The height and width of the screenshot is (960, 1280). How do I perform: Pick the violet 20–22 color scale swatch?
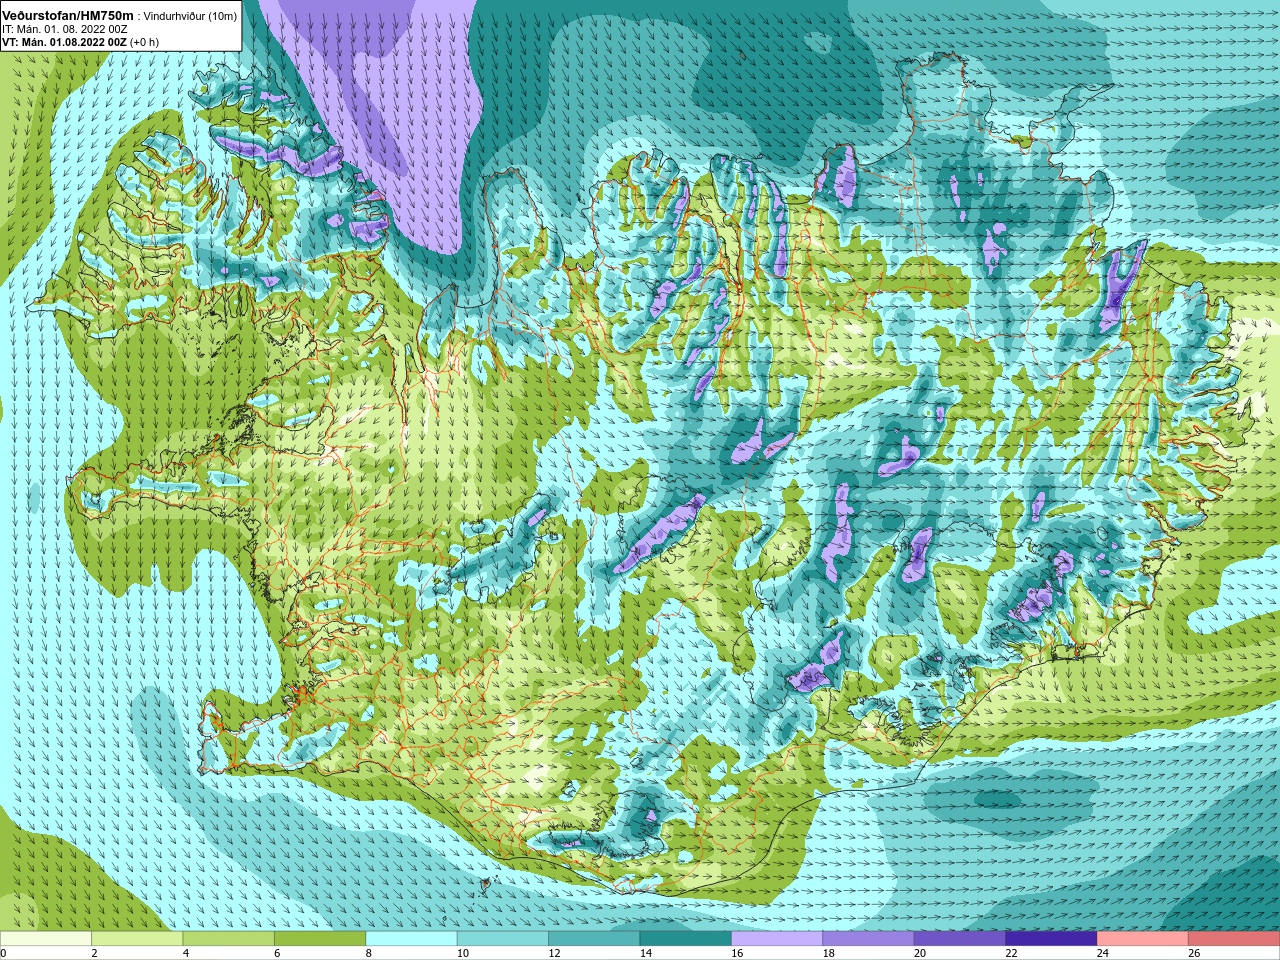960,939
